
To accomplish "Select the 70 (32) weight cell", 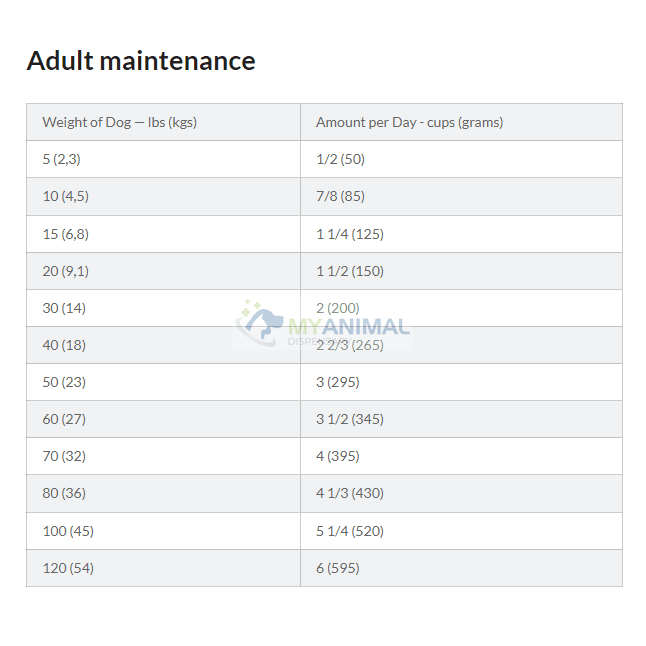I will [64, 456].
